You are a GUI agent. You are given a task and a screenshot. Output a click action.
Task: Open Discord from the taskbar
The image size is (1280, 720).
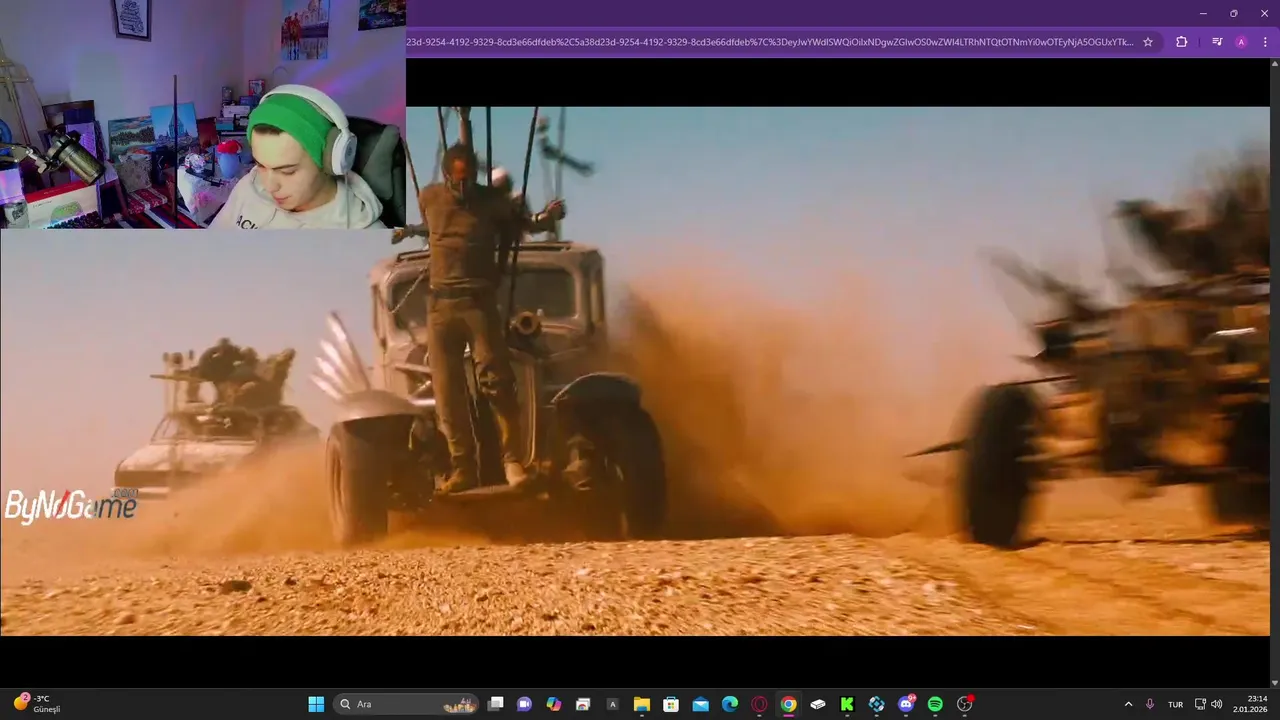[906, 704]
